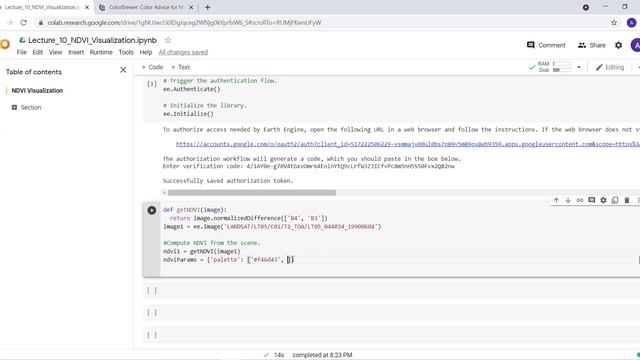640x360 pixels.
Task: Delete the selected code cell
Action: pos(627,200)
